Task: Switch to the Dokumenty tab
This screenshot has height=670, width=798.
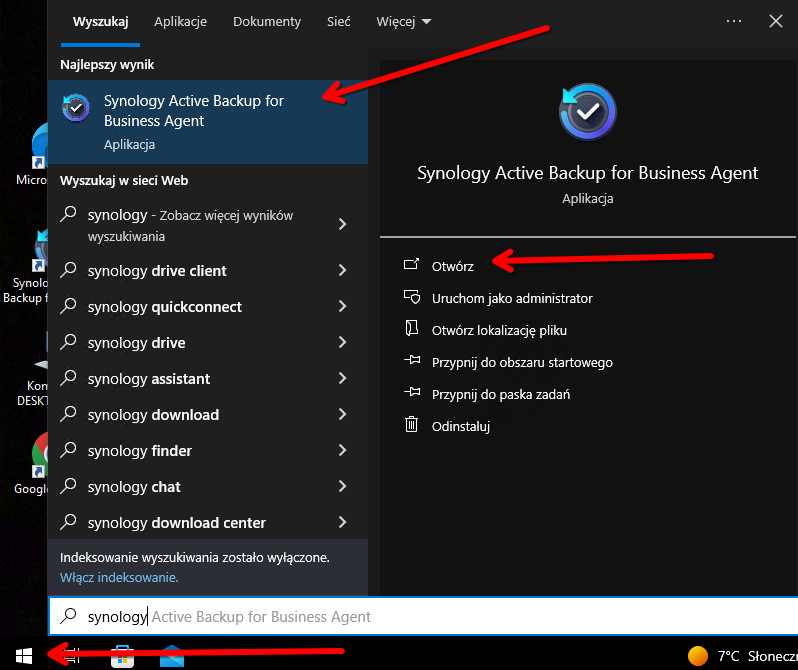Action: 267,21
